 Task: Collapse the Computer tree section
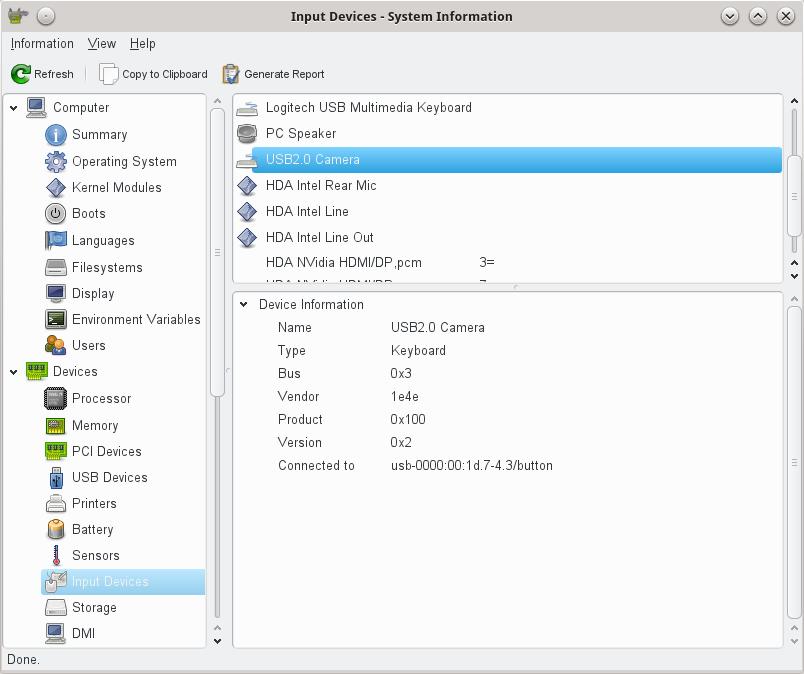(14, 108)
